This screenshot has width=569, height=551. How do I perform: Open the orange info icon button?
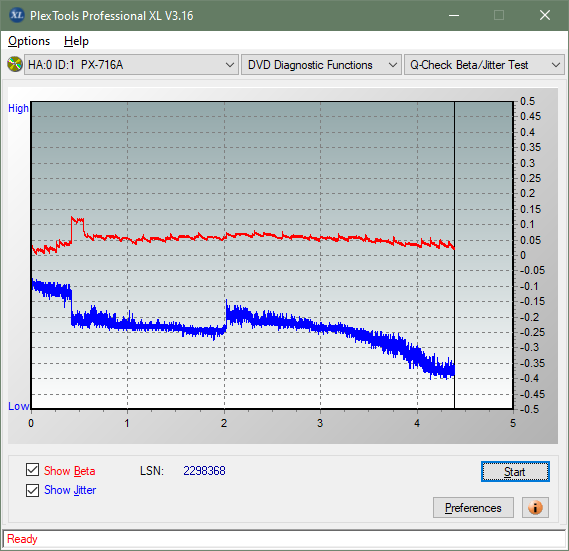[x=535, y=507]
